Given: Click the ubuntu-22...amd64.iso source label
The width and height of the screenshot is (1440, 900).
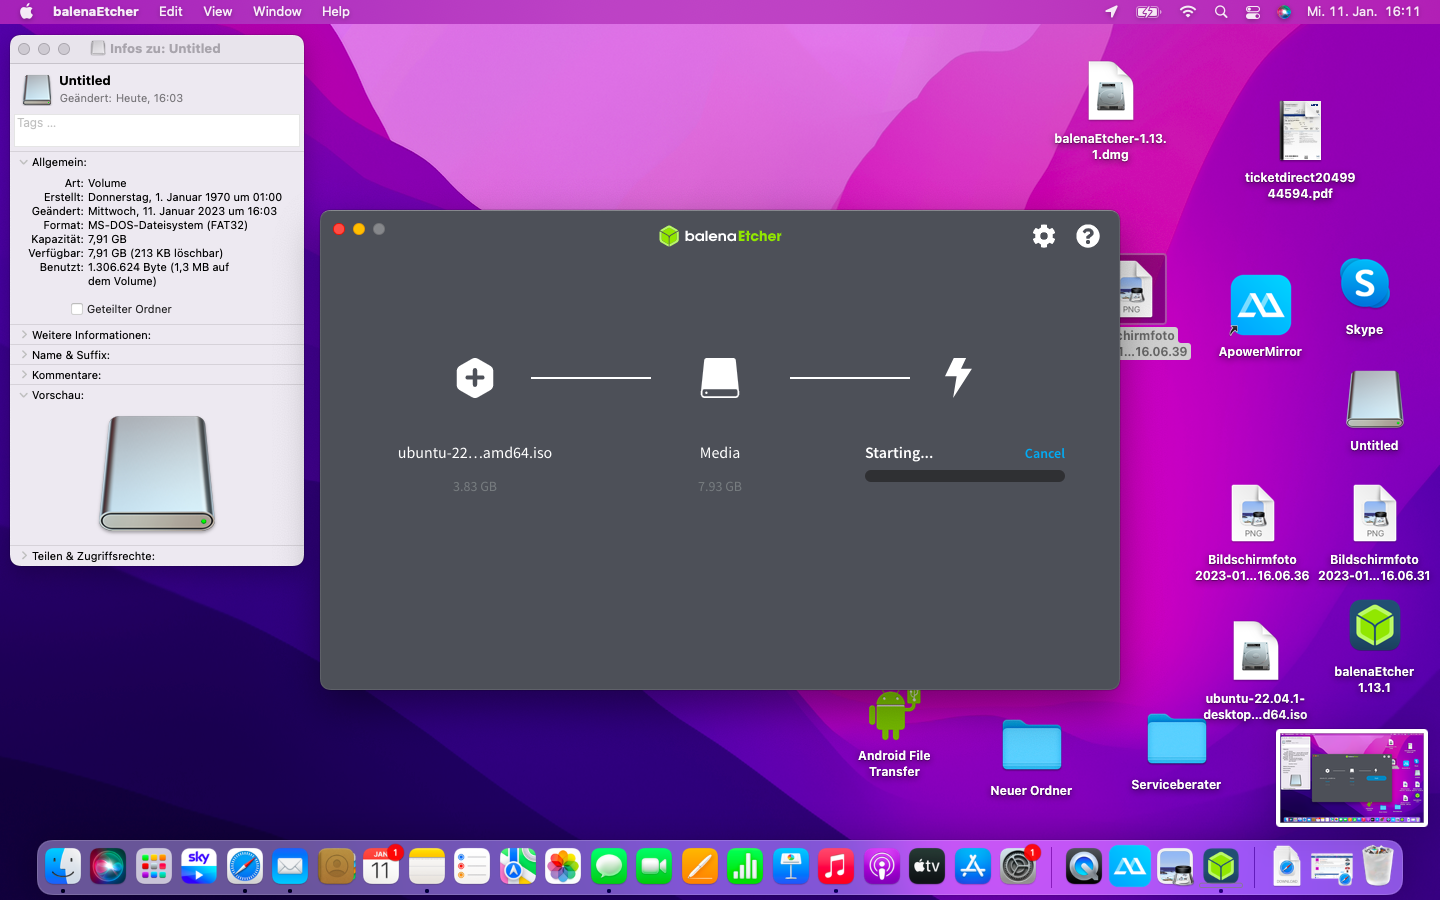Looking at the screenshot, I should [x=475, y=453].
